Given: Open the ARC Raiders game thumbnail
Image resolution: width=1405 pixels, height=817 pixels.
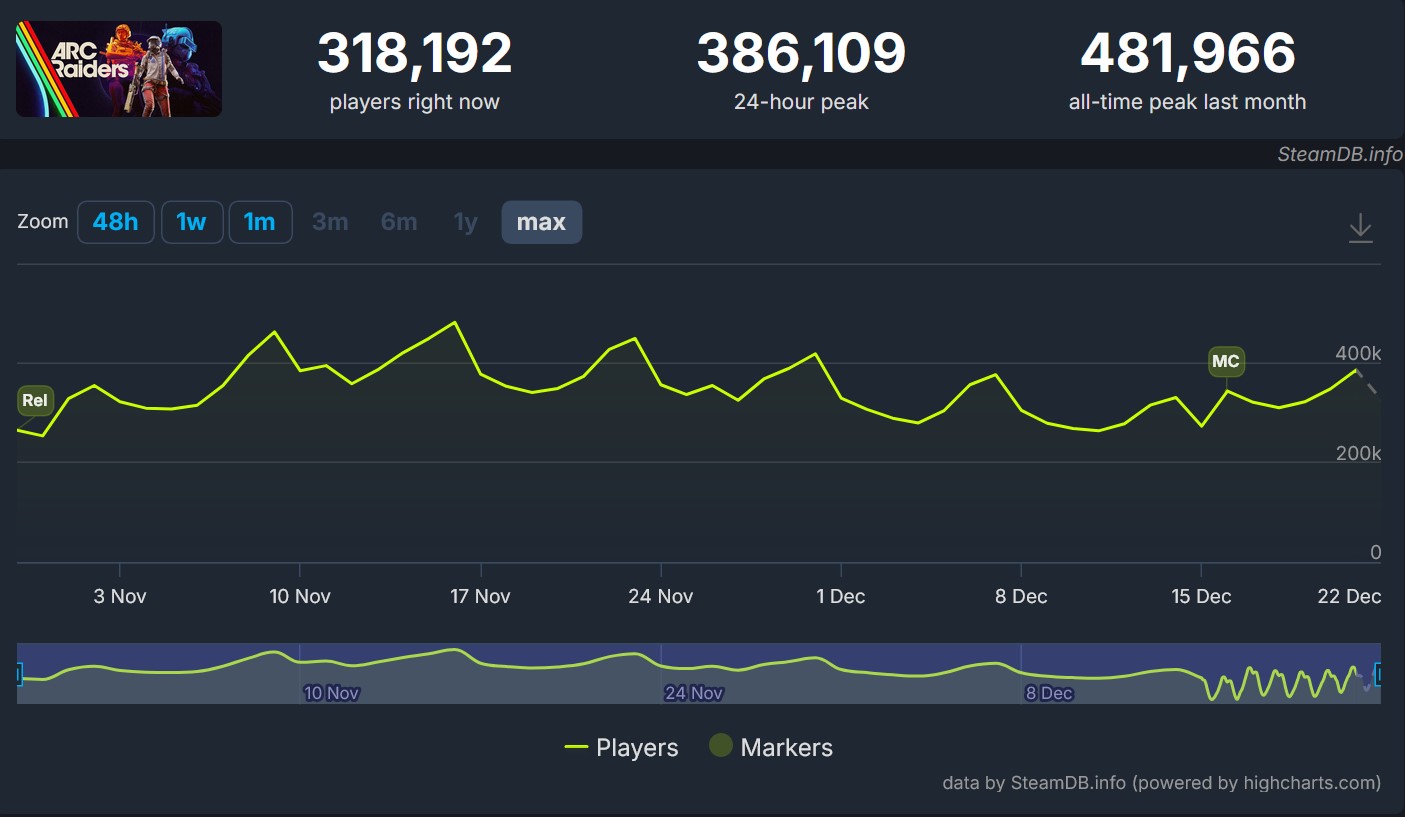Looking at the screenshot, I should pos(119,69).
